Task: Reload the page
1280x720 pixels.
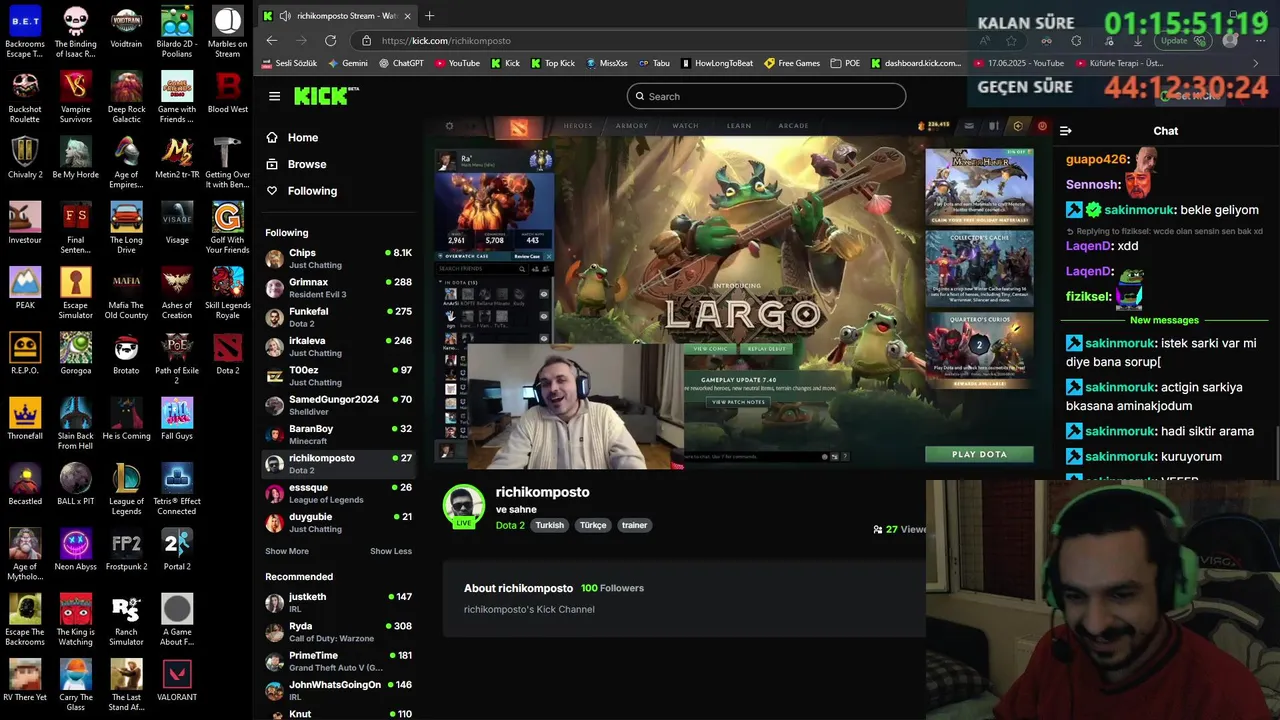Action: pos(330,40)
